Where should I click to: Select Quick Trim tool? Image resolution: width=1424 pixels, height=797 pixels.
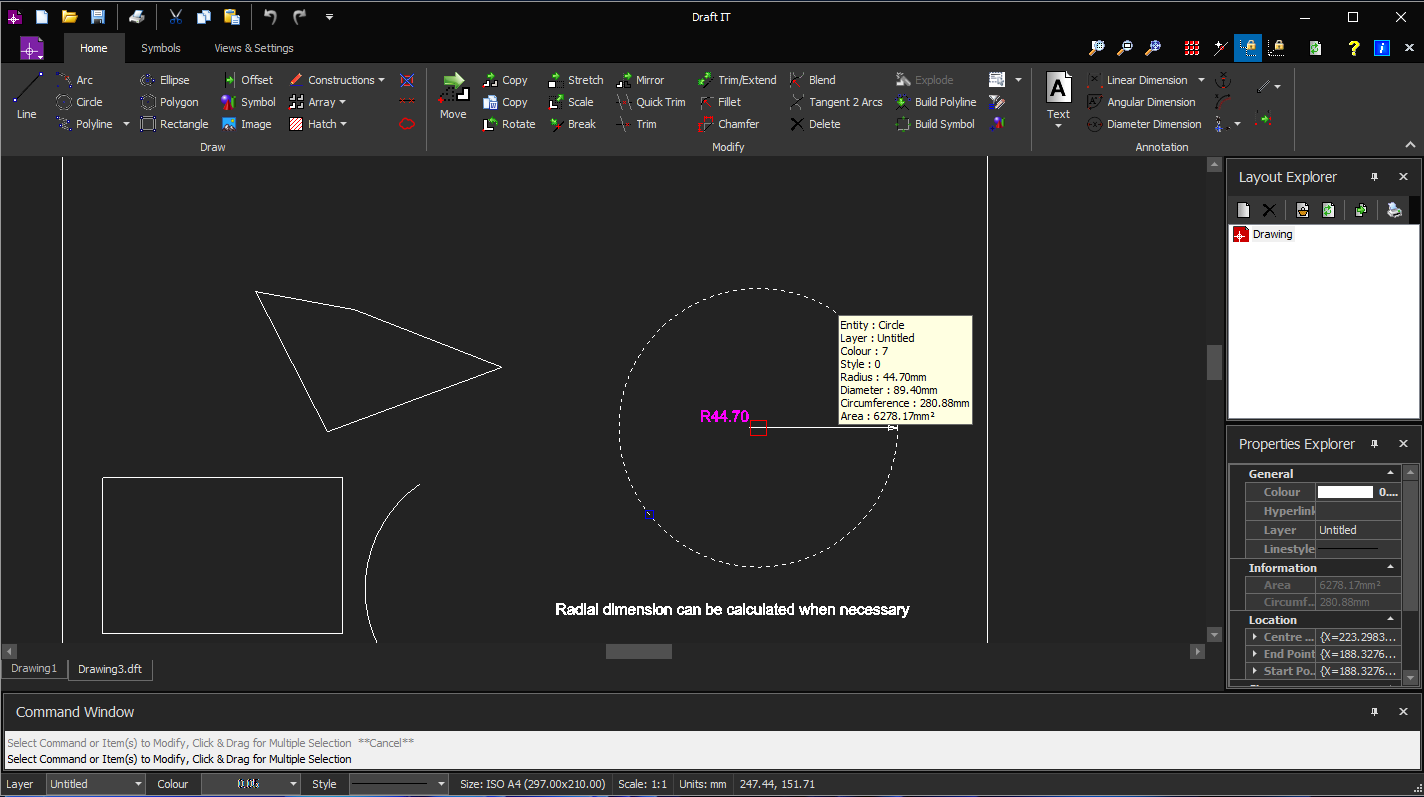point(651,102)
